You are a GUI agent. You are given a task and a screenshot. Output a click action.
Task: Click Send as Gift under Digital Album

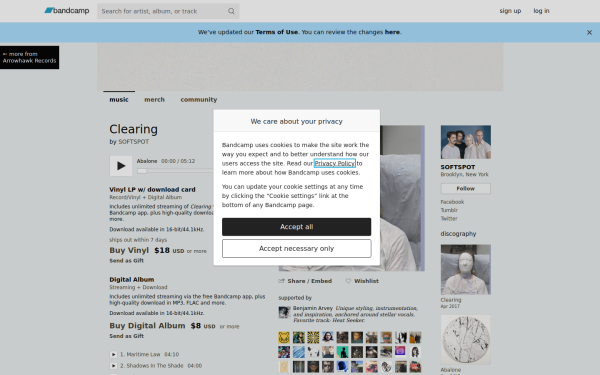(126, 336)
